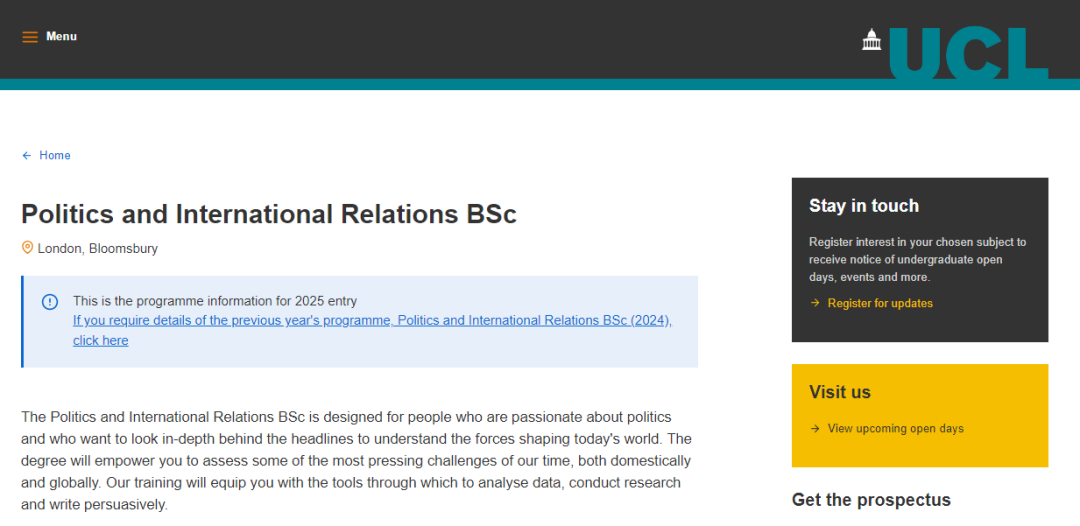The width and height of the screenshot is (1080, 526).
Task: Click the Visit us heading
Action: (x=840, y=392)
